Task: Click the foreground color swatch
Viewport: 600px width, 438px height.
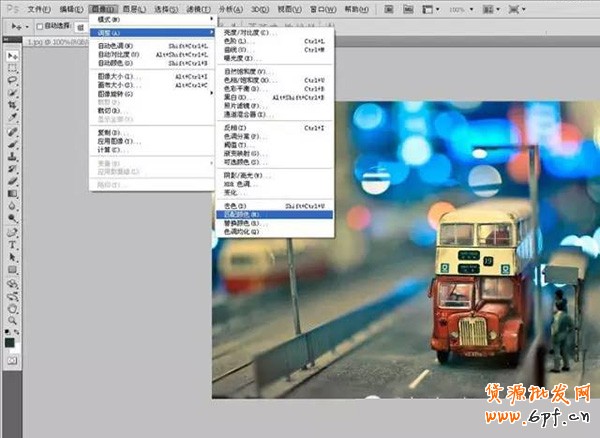Action: (10, 340)
